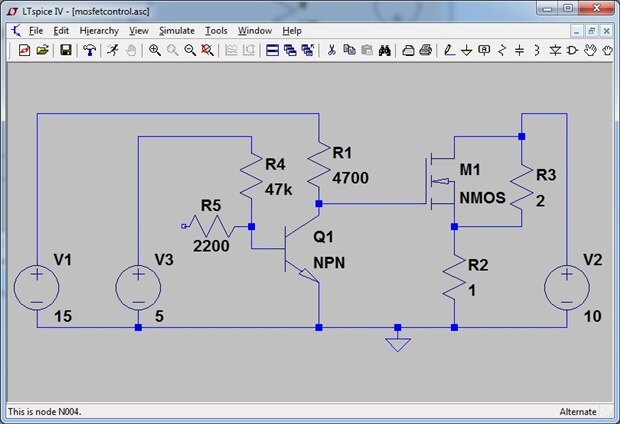Minimize the inner schematic document window
The image size is (620, 424).
(x=577, y=31)
